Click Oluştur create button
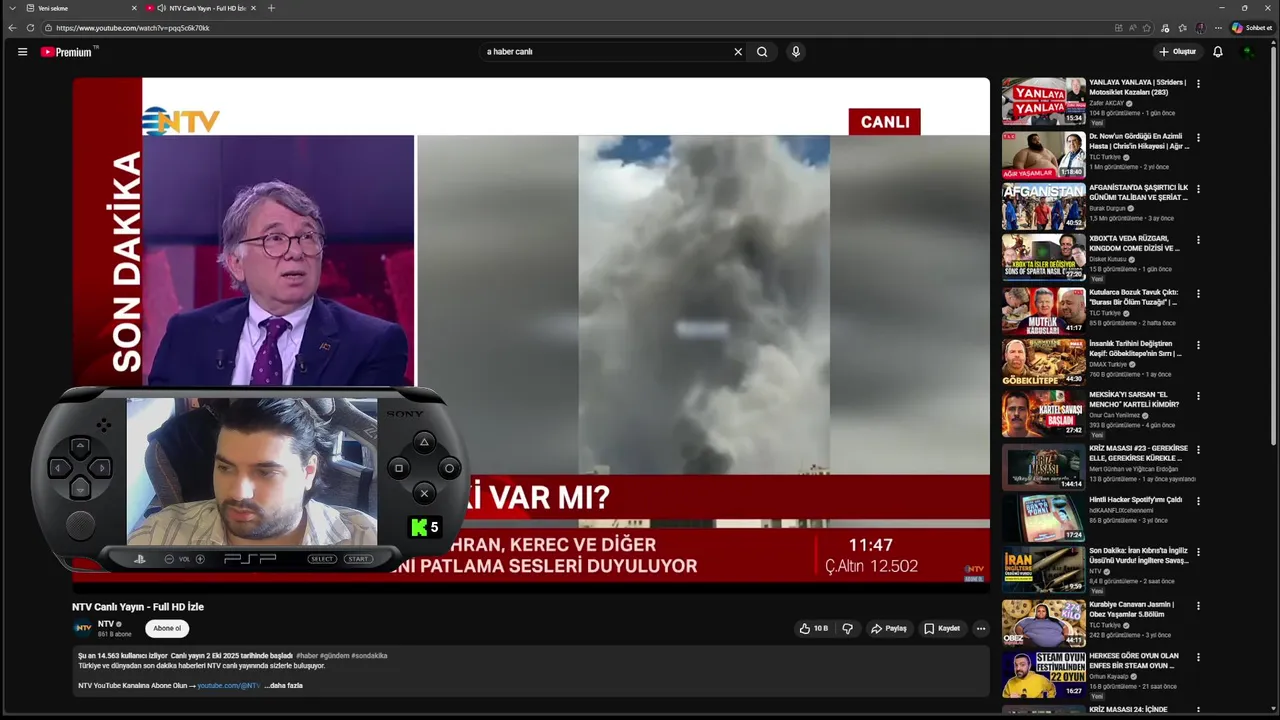Image resolution: width=1280 pixels, height=720 pixels. coord(1178,52)
